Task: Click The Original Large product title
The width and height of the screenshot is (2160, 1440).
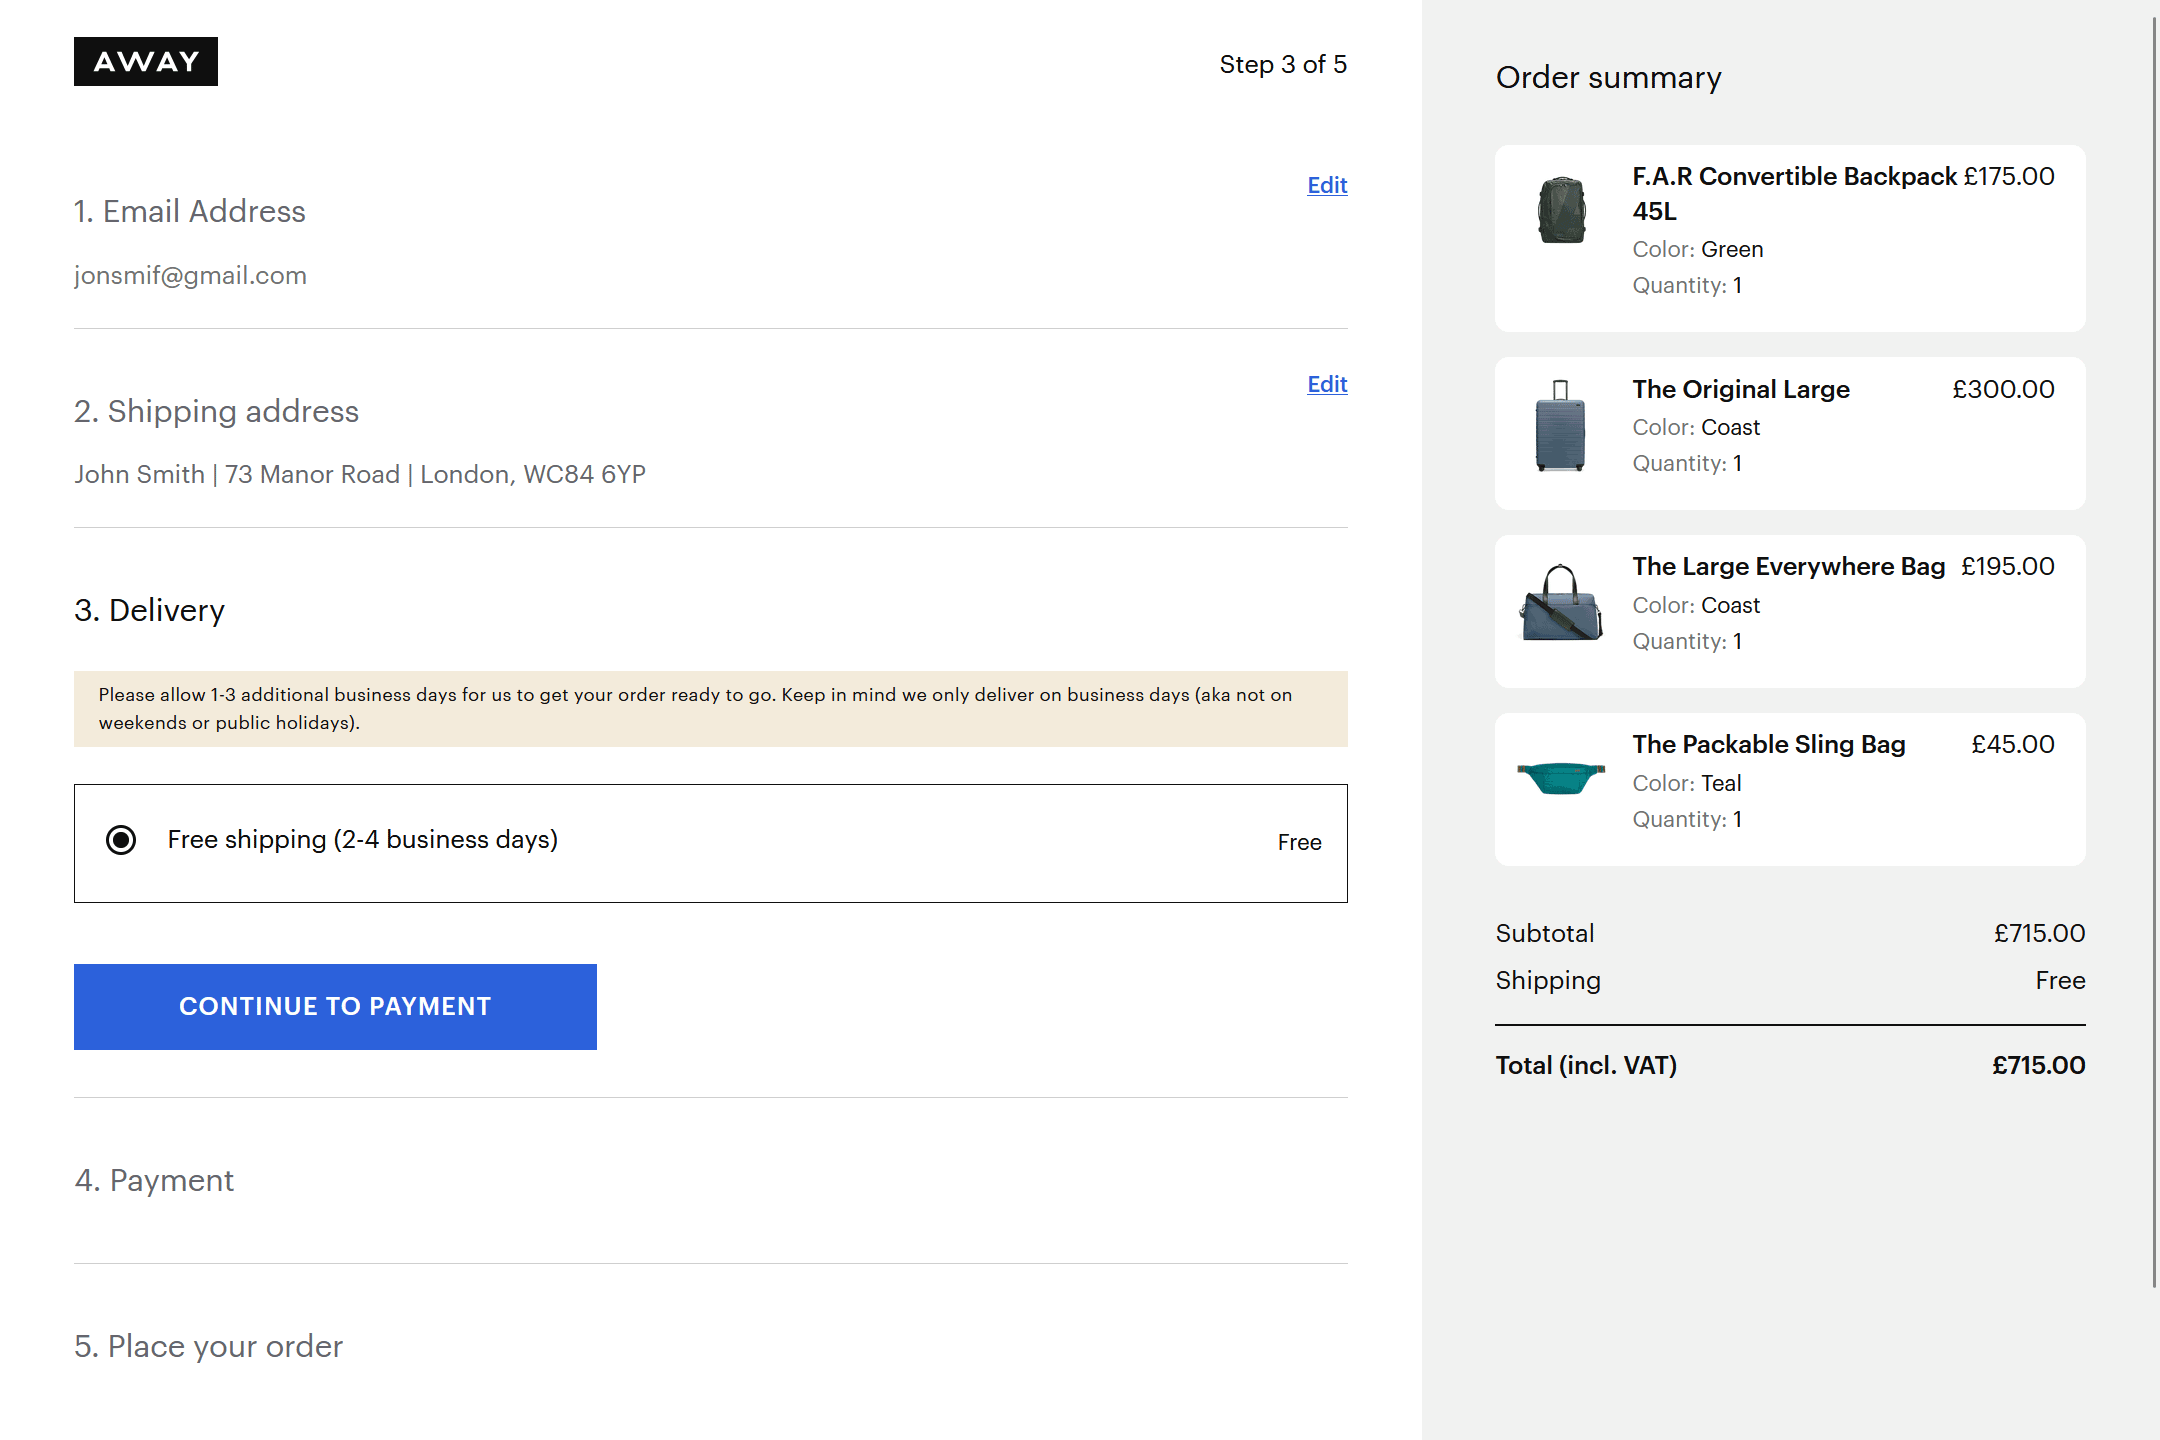Action: pos(1741,389)
